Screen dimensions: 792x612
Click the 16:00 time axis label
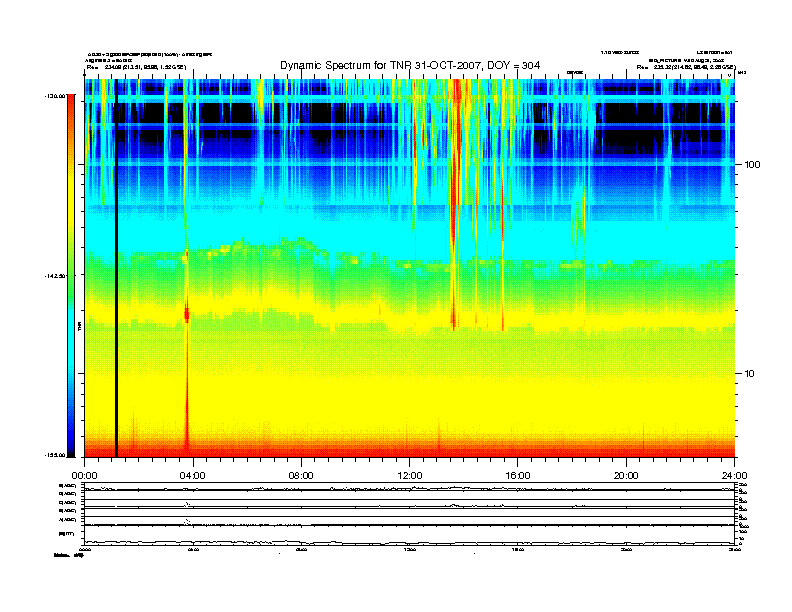coord(518,476)
